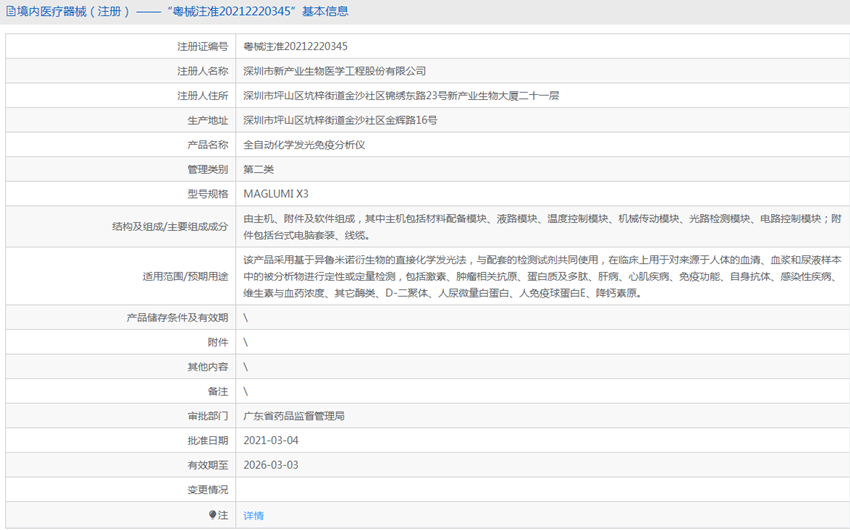850x530 pixels.
Task: Click the address ending 金辉路16号
Action: [x=340, y=120]
